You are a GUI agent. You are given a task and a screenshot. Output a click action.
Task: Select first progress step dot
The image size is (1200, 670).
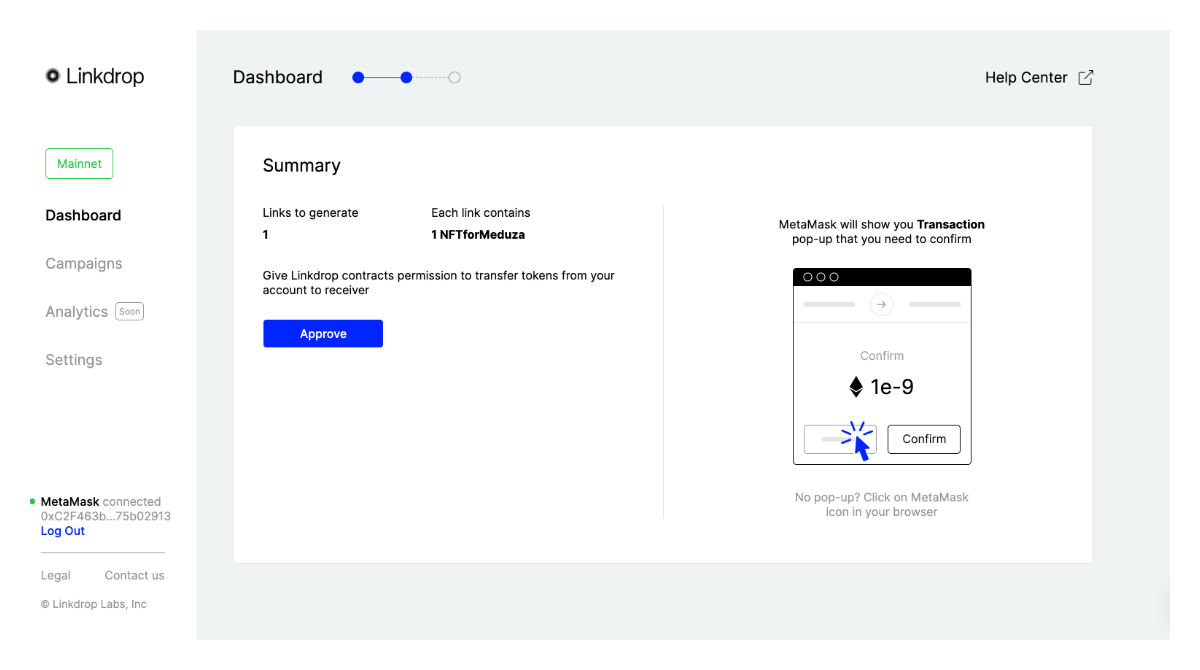tap(358, 77)
